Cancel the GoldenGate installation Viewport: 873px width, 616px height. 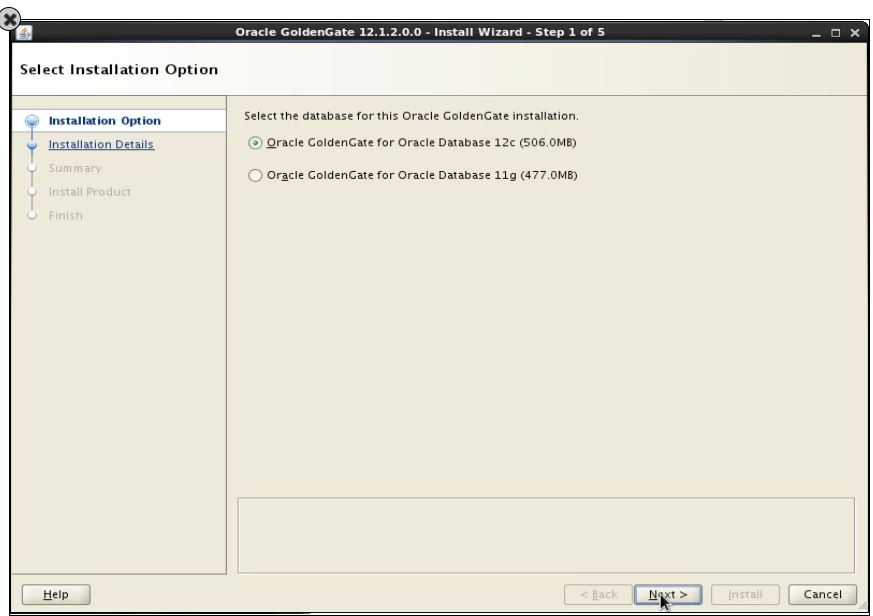(x=822, y=594)
